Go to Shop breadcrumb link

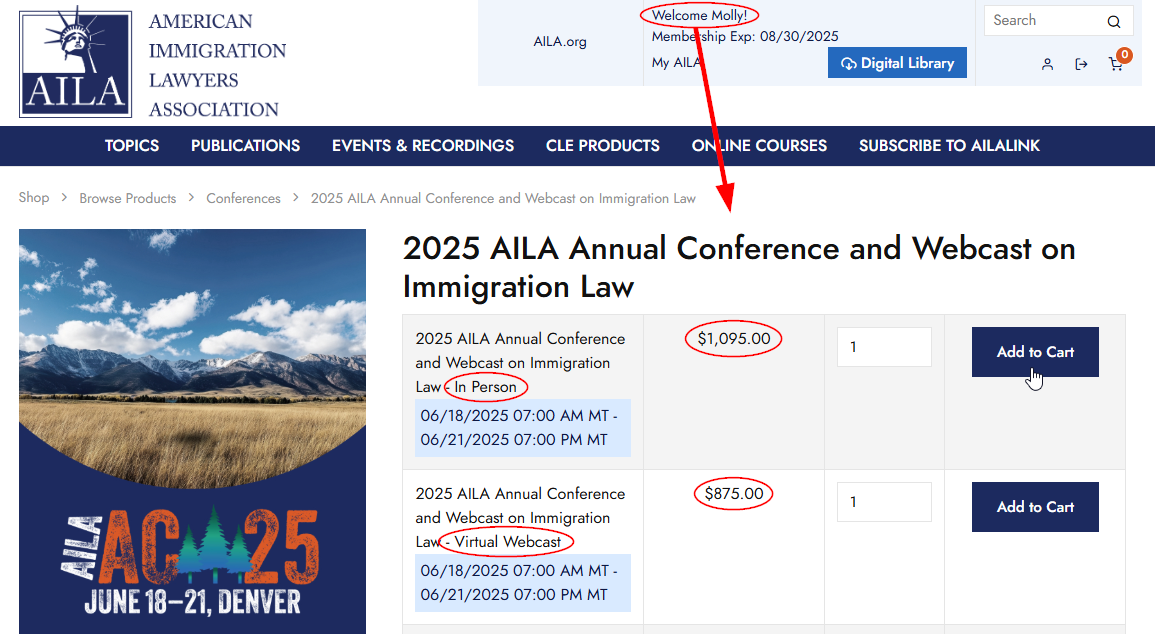(34, 198)
